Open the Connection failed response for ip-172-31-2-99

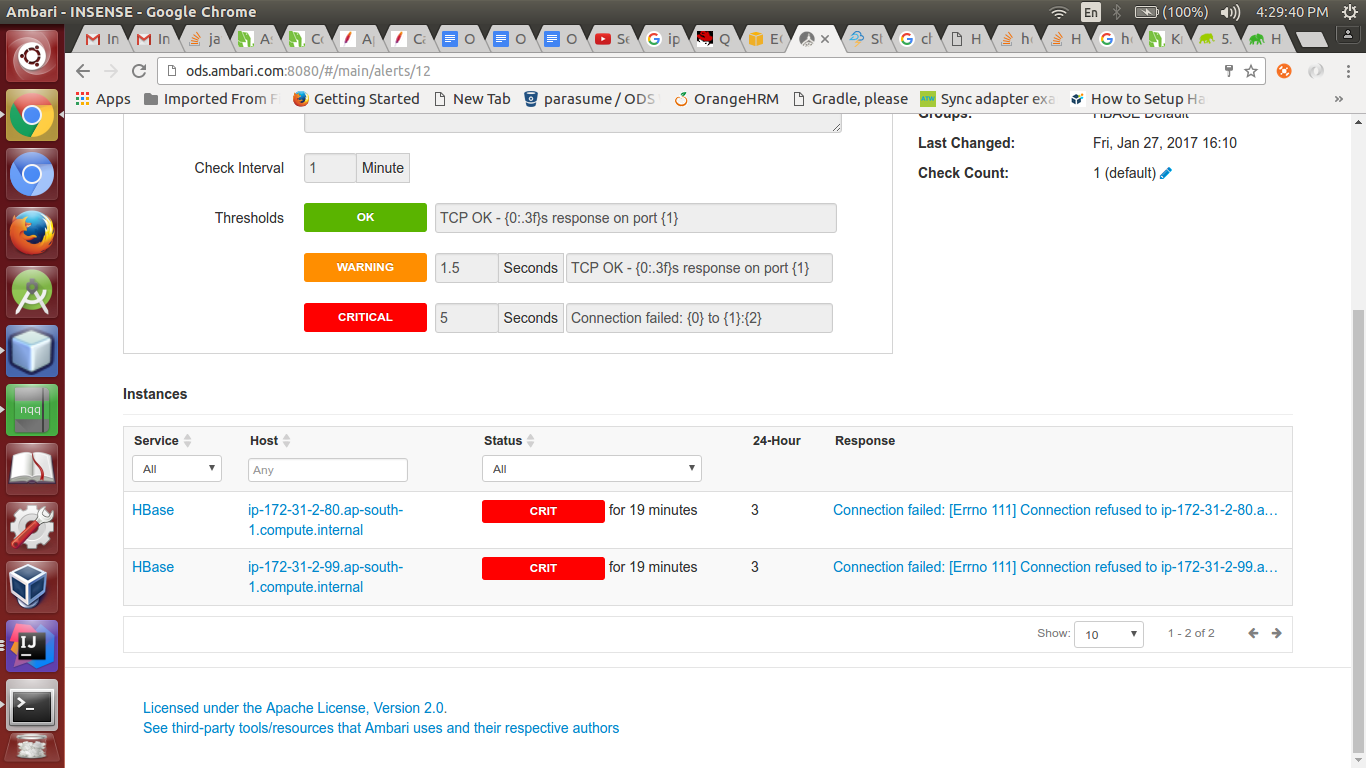pyautogui.click(x=1056, y=567)
